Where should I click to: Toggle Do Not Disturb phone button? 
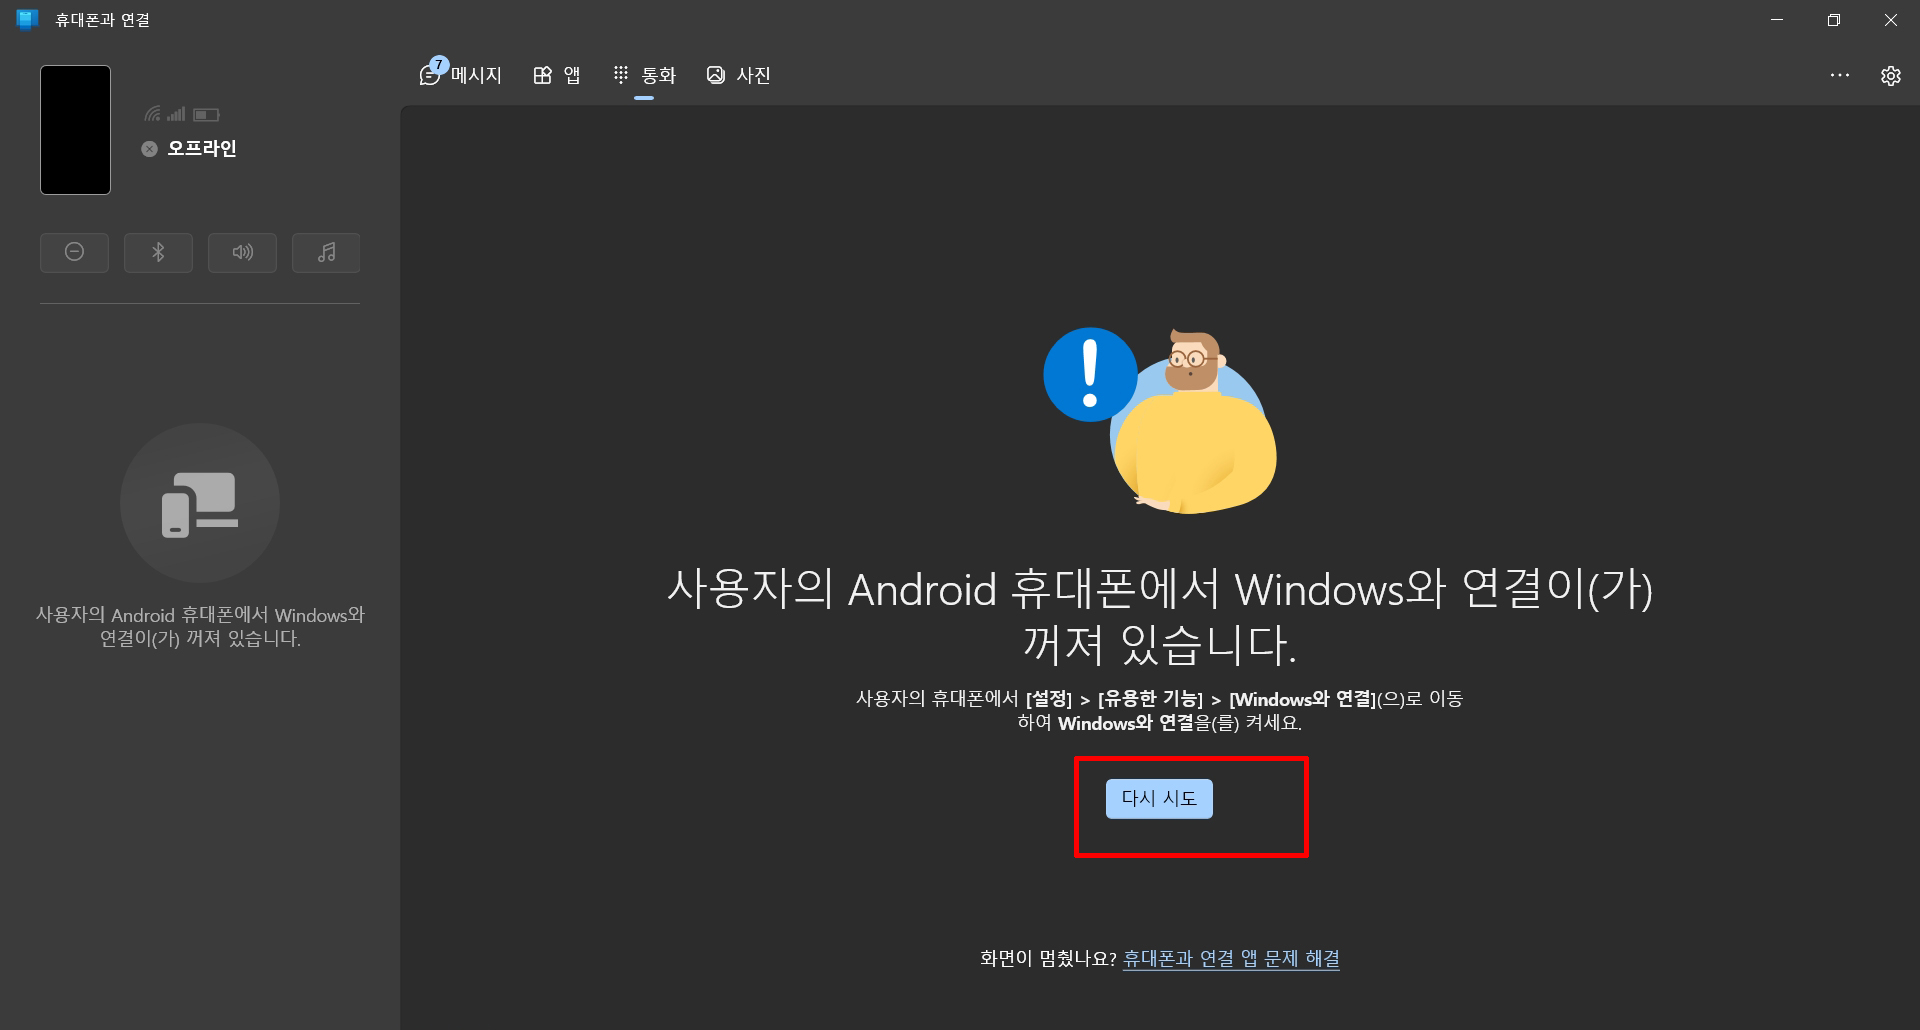(74, 252)
